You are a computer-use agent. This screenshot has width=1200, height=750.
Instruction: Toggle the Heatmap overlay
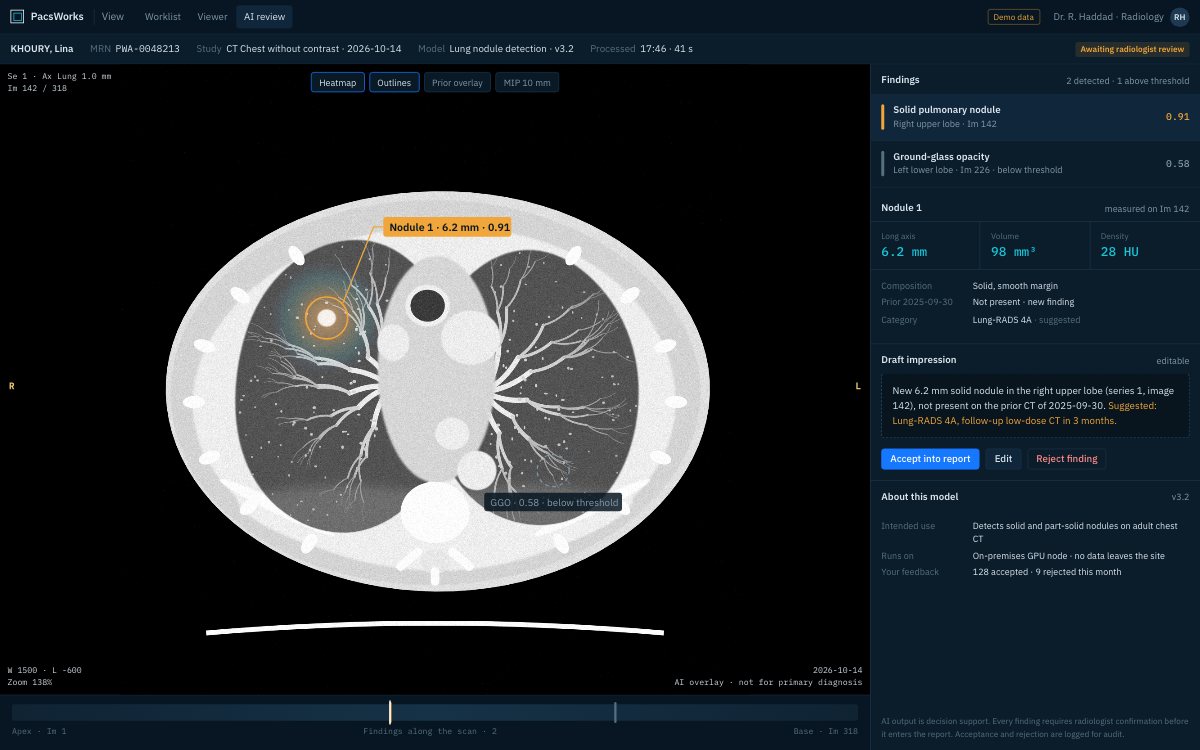point(337,83)
